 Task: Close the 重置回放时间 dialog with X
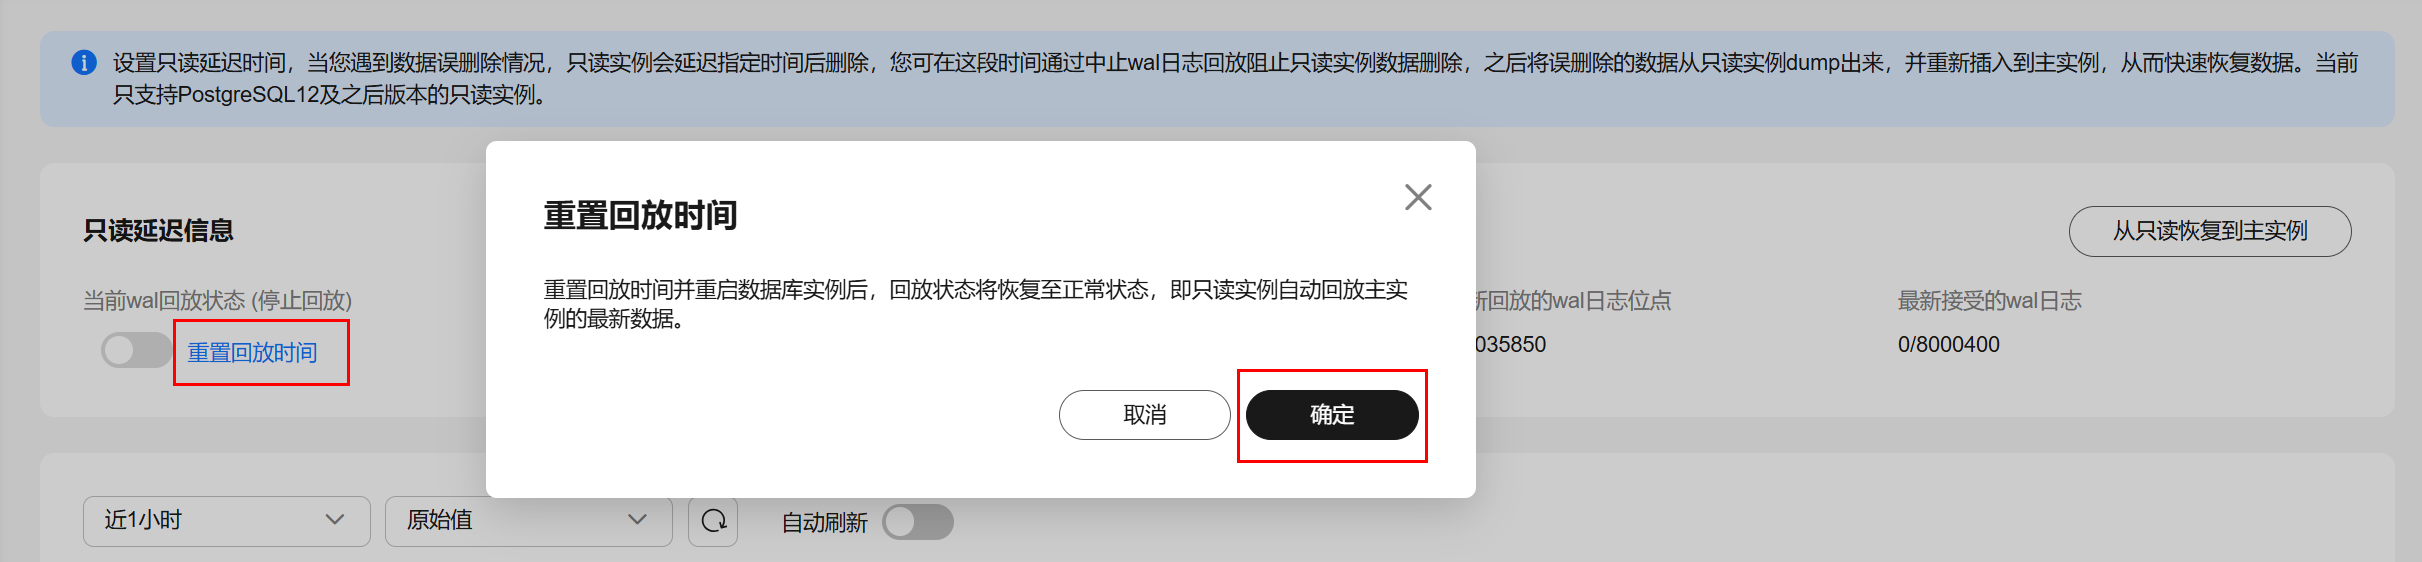[x=1418, y=197]
